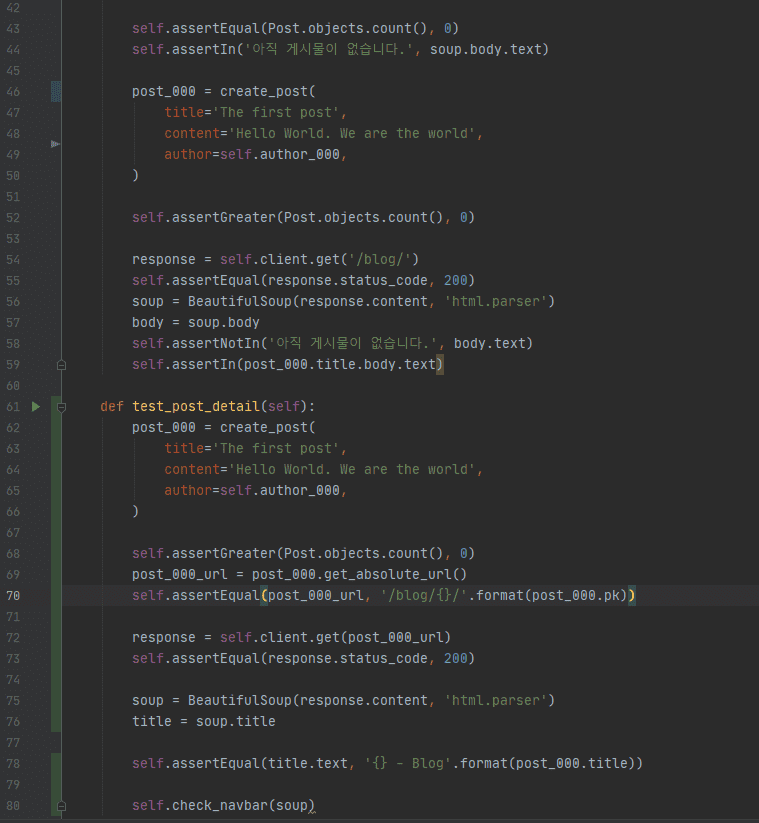Click line number 70 in gutter
The width and height of the screenshot is (759, 823).
click(x=13, y=596)
